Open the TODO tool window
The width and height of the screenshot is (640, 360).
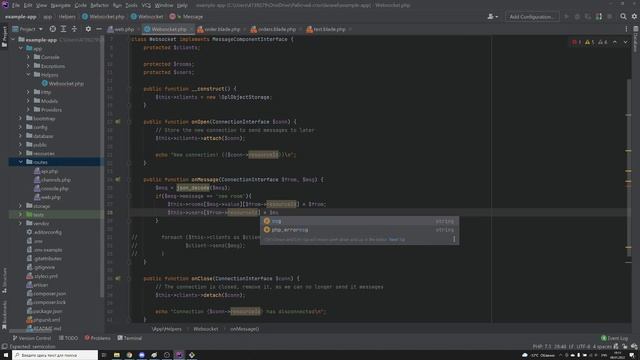(68, 338)
